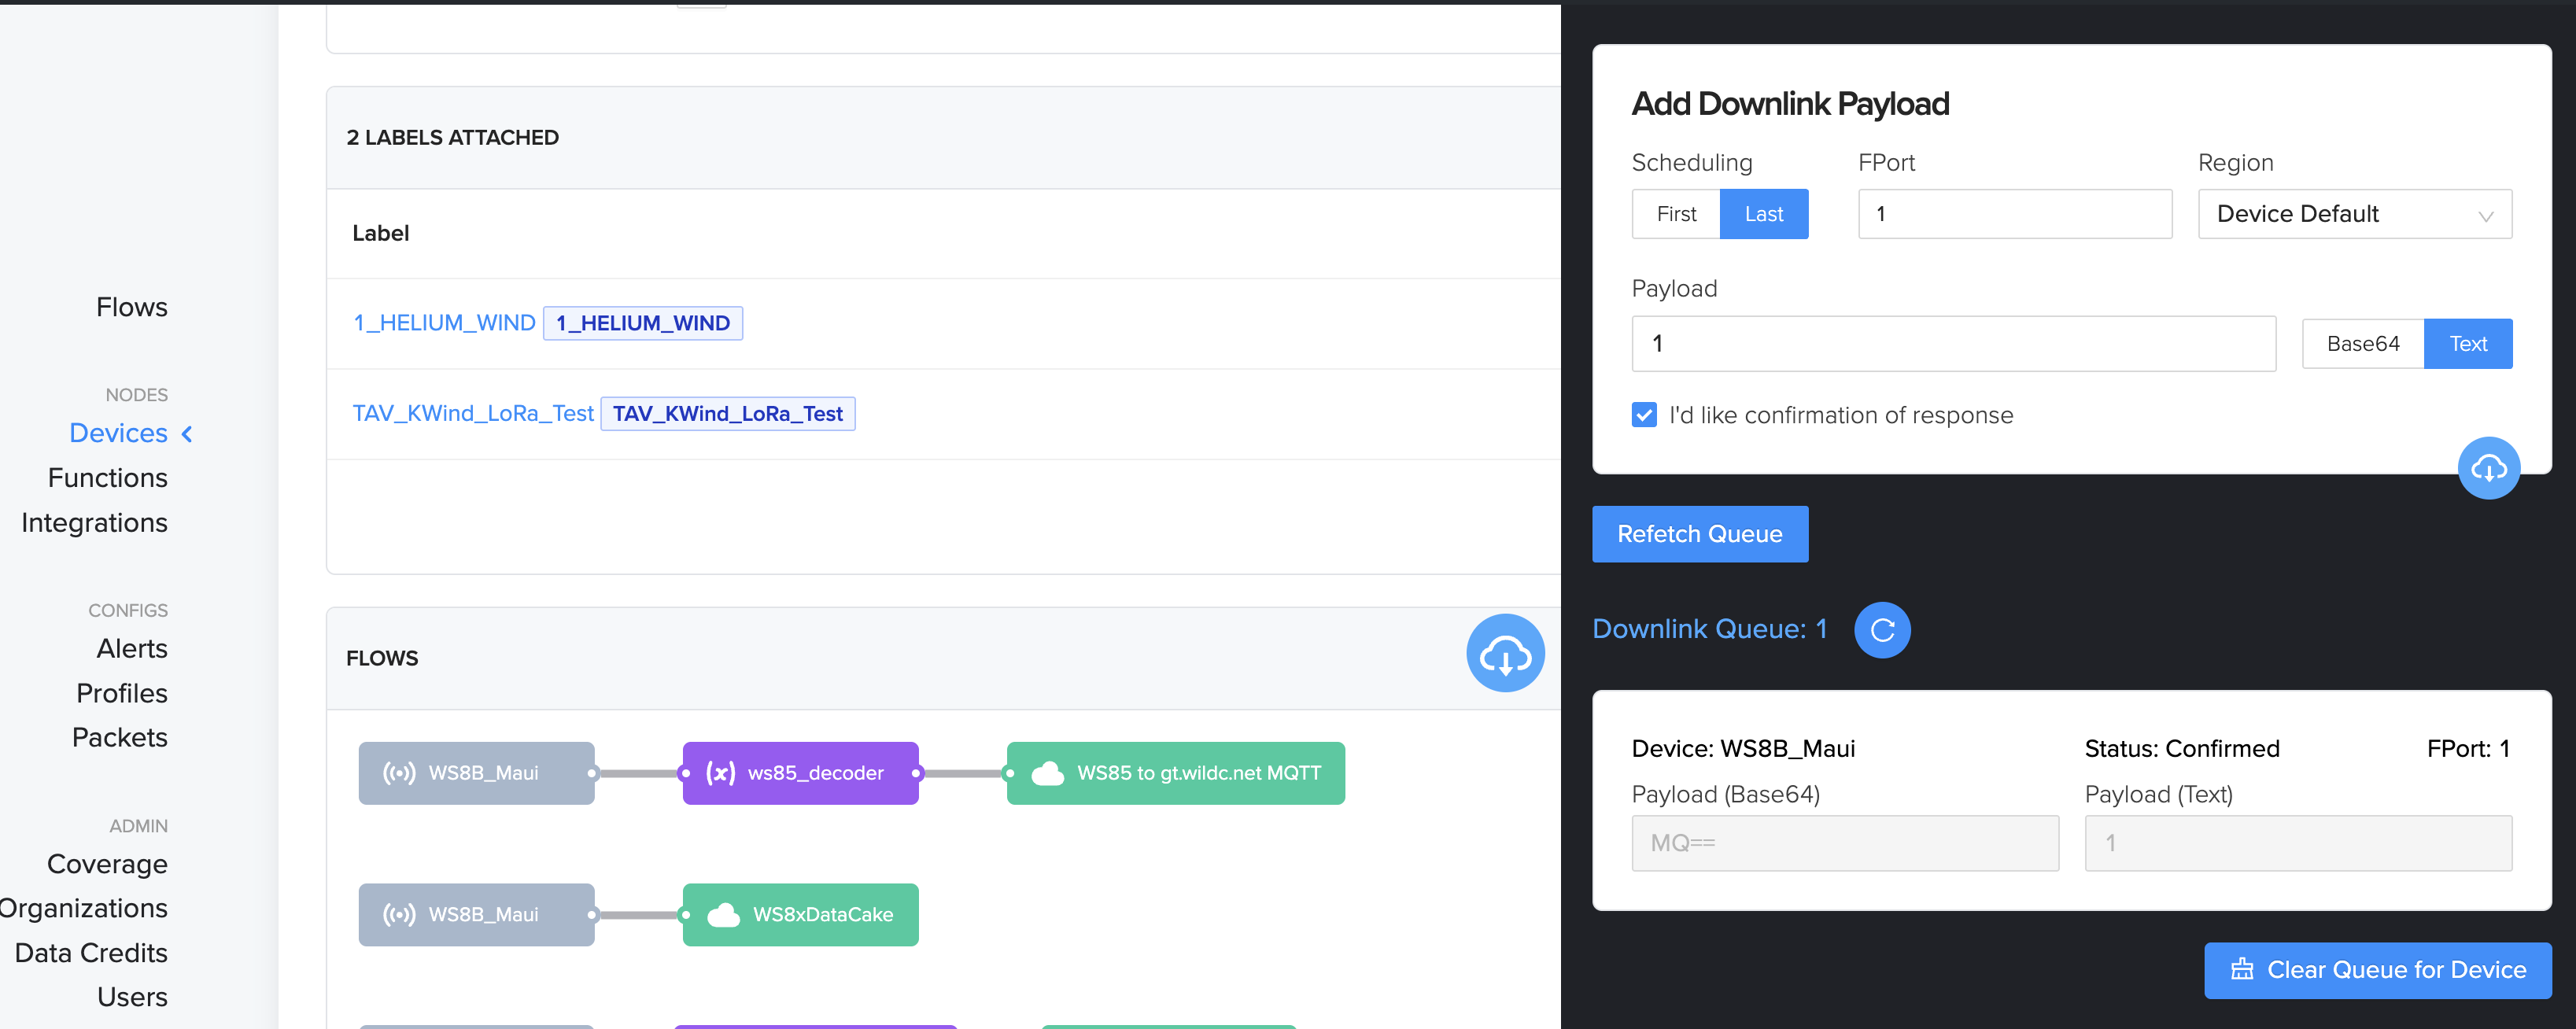Open the 1_HELIUM_WIND label link
The width and height of the screenshot is (2576, 1029).
444,323
